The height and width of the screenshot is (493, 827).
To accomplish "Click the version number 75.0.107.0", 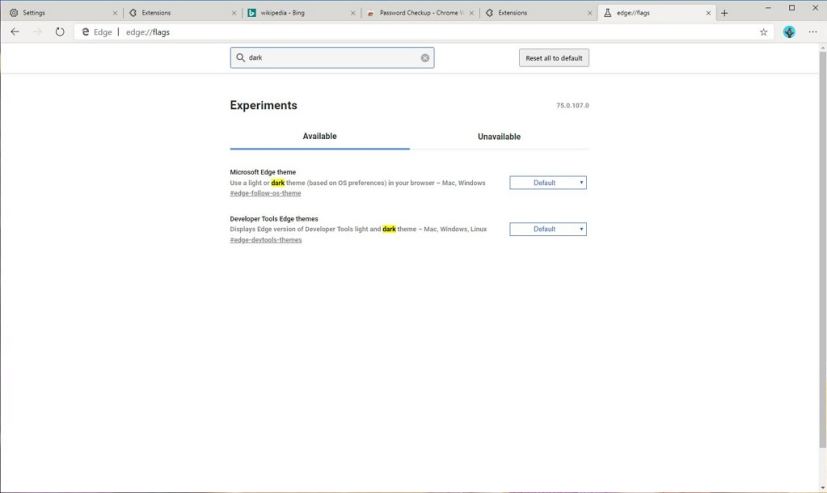I will point(572,105).
